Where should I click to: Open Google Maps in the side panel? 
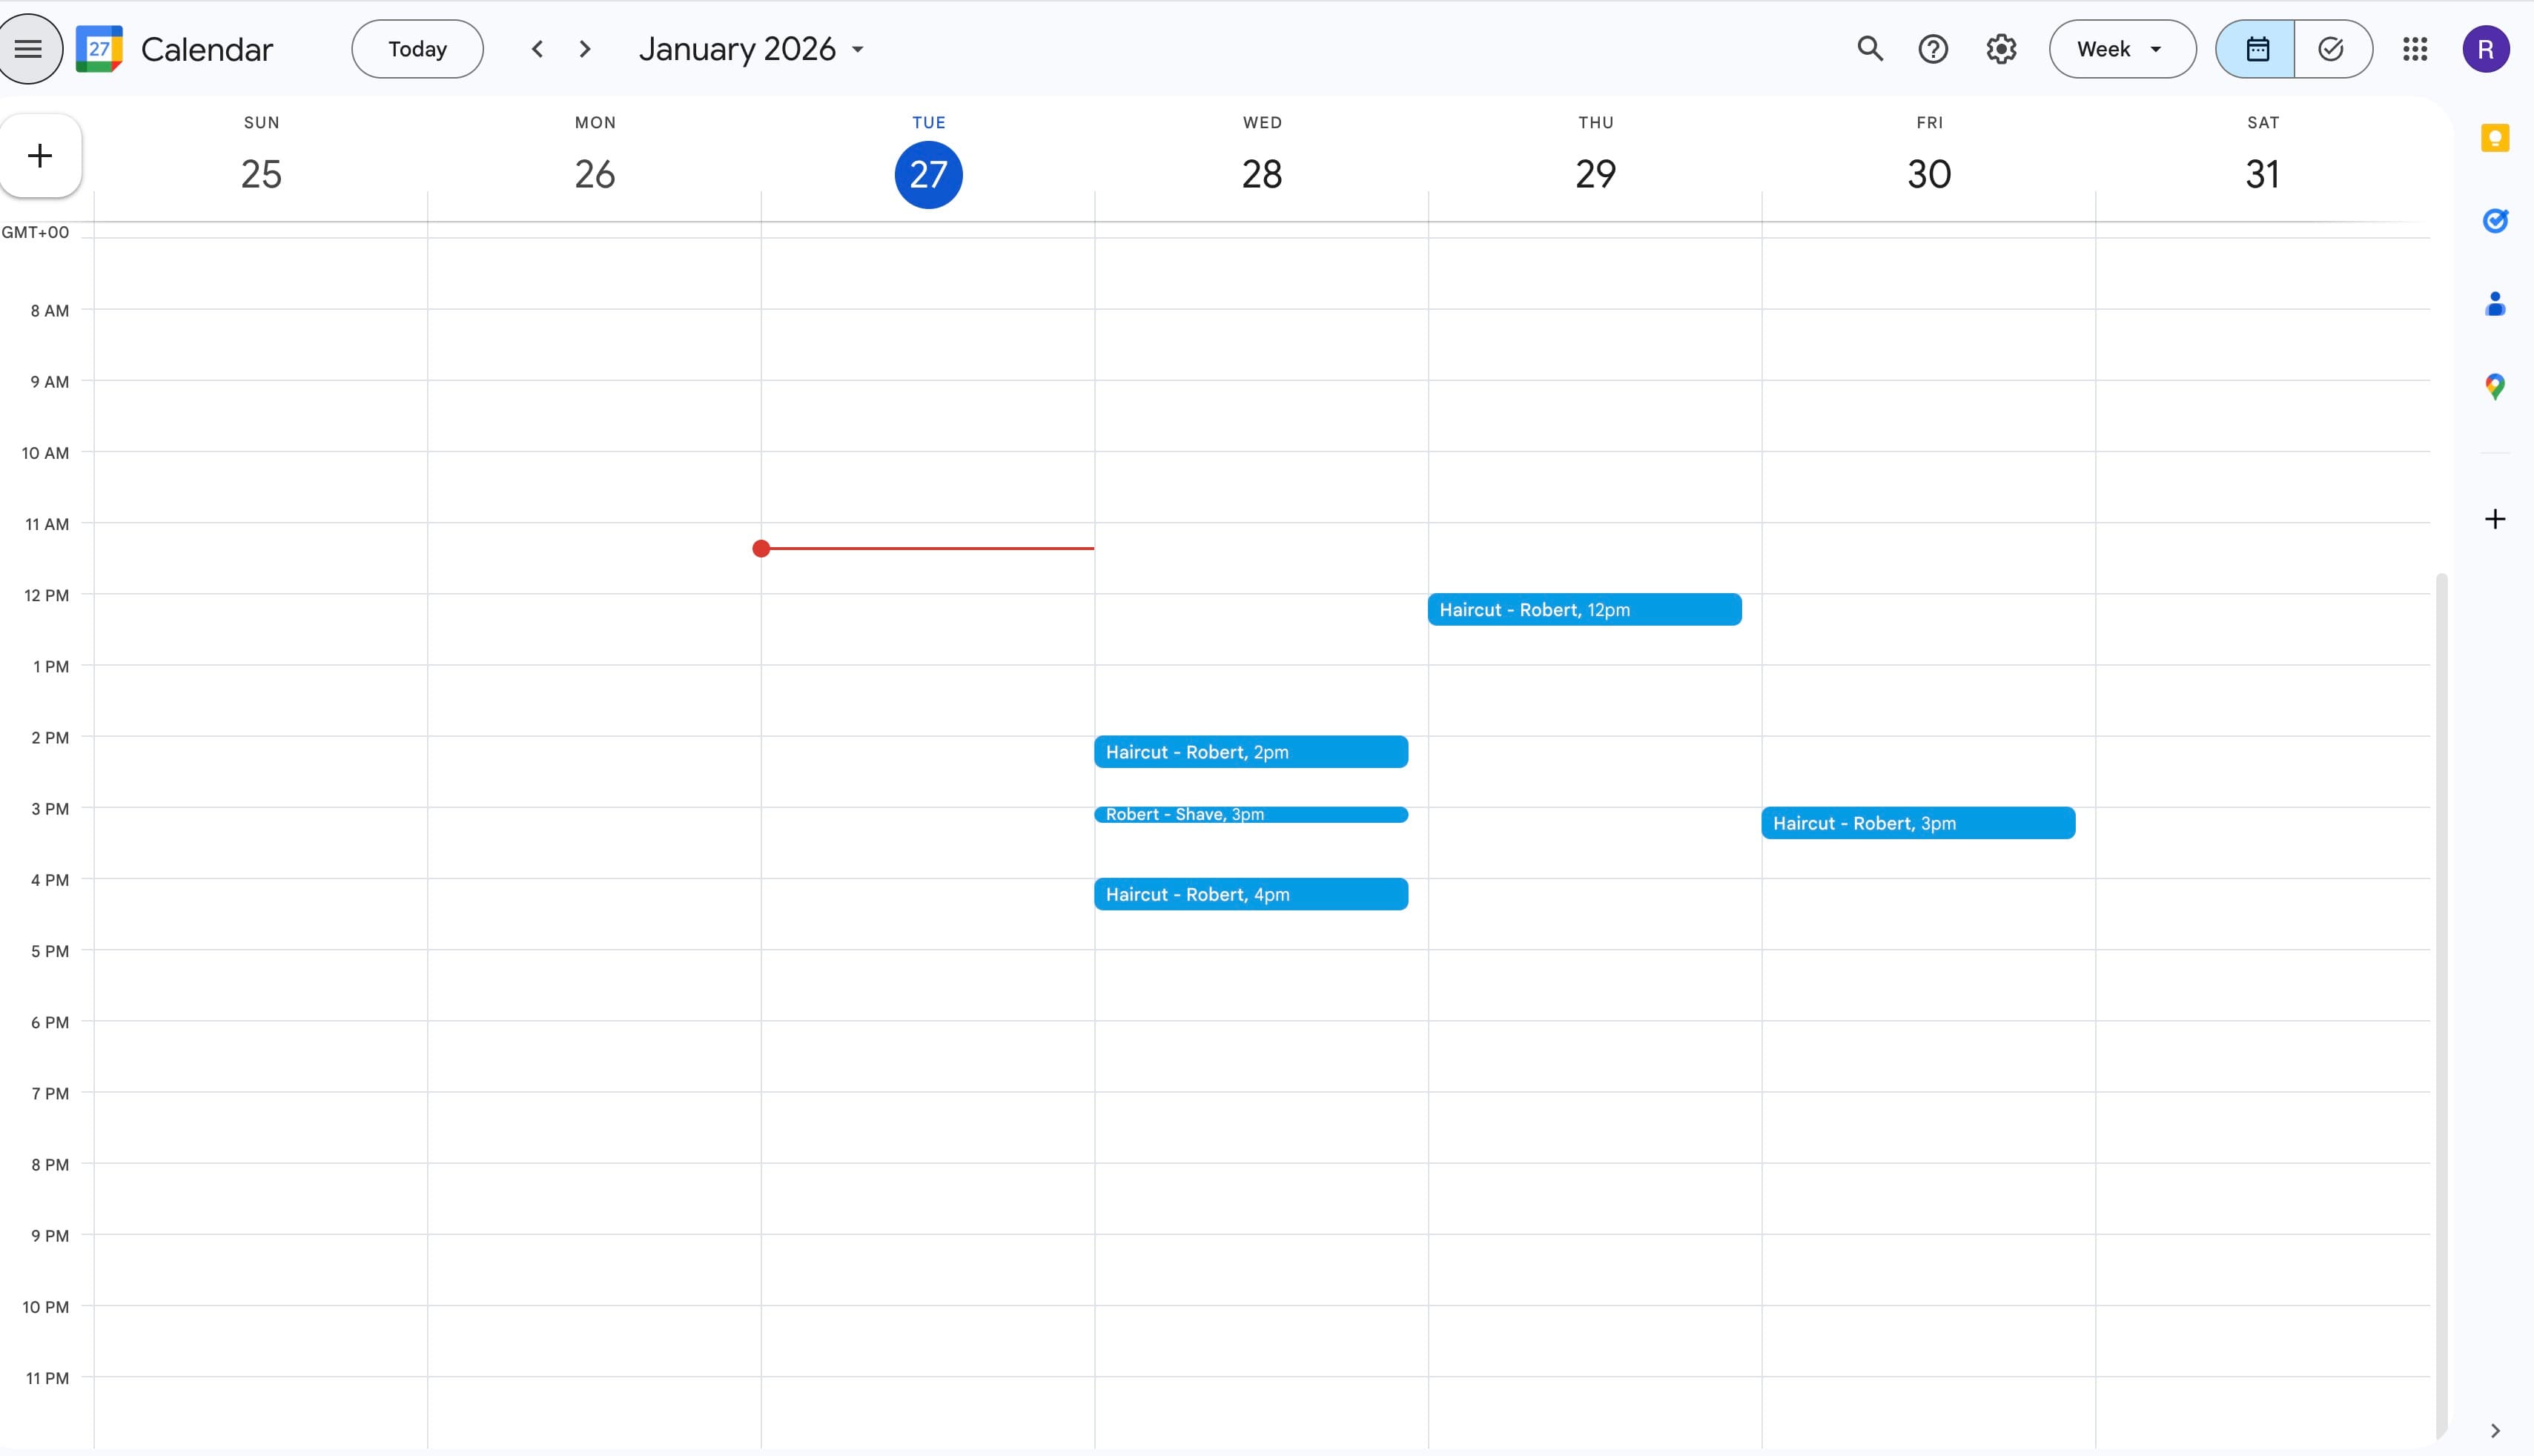[2495, 386]
